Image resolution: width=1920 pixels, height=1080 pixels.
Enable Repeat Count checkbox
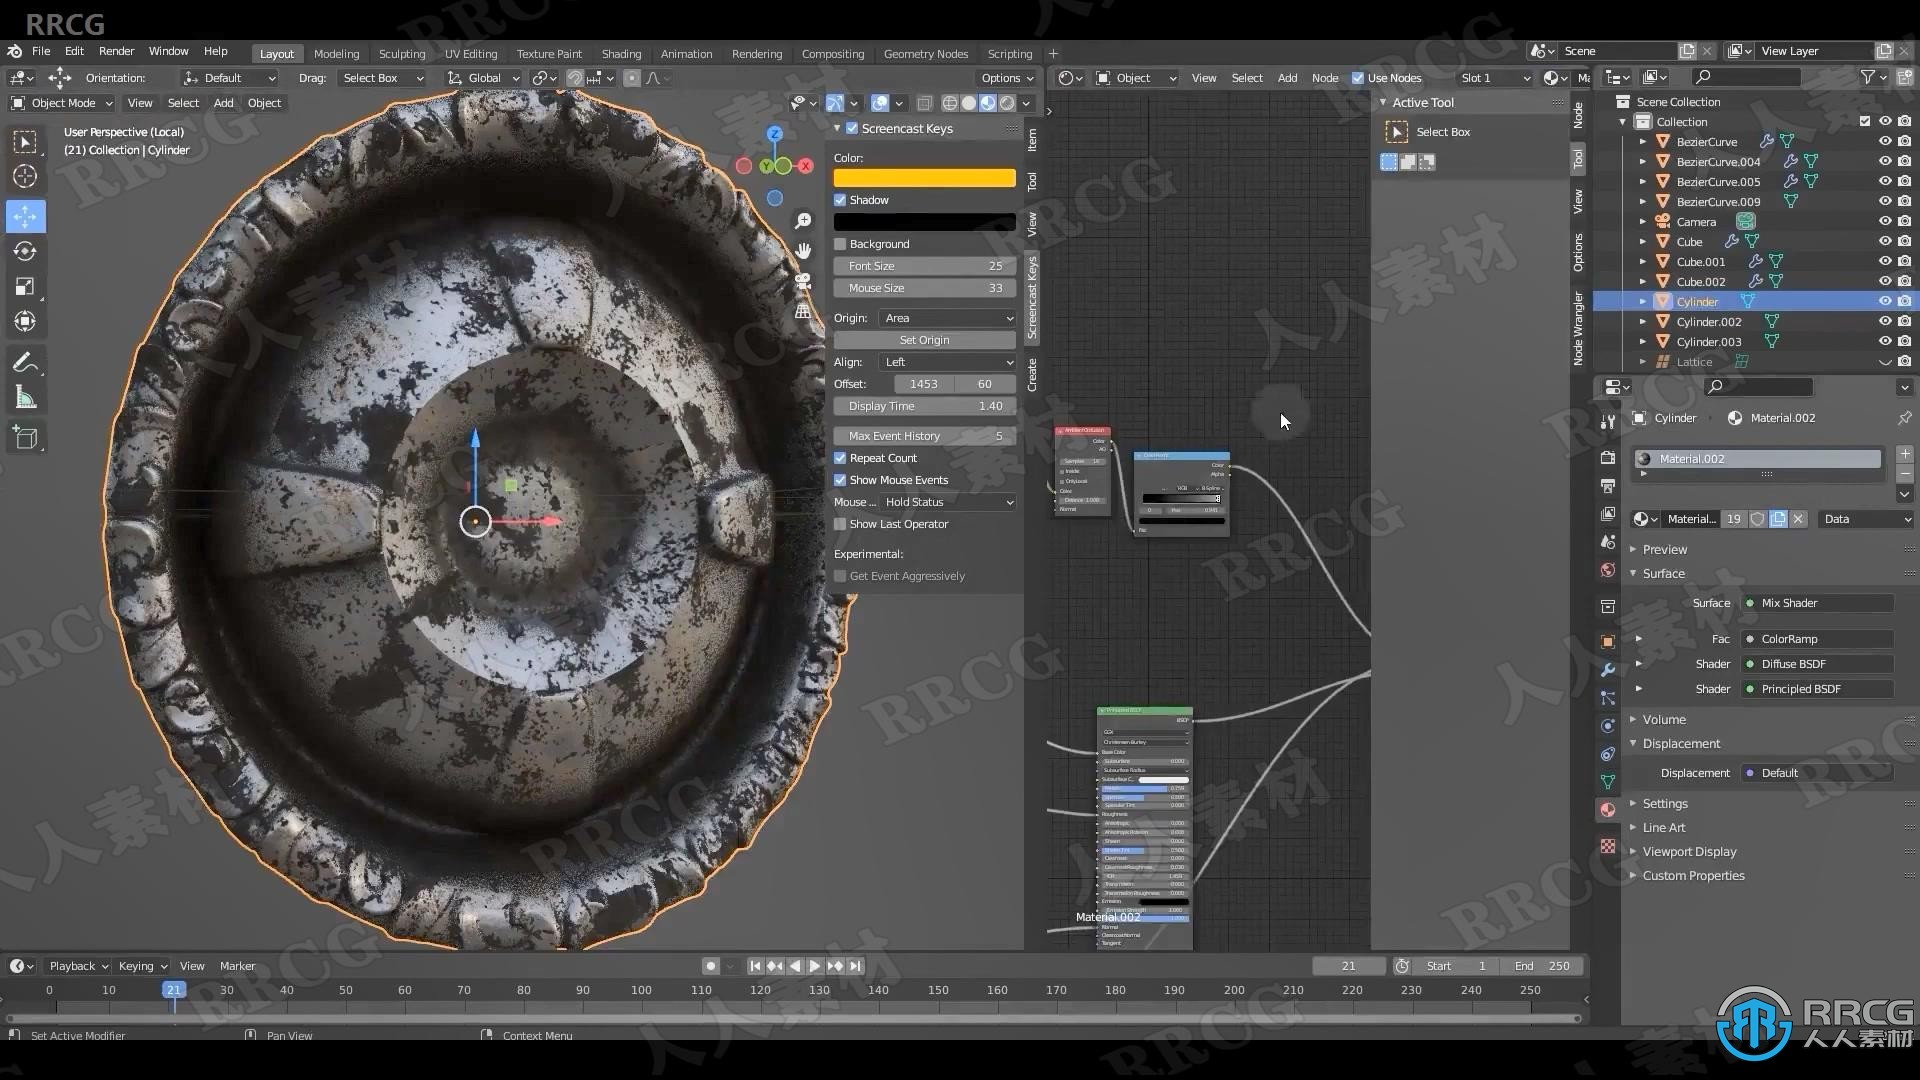(841, 456)
